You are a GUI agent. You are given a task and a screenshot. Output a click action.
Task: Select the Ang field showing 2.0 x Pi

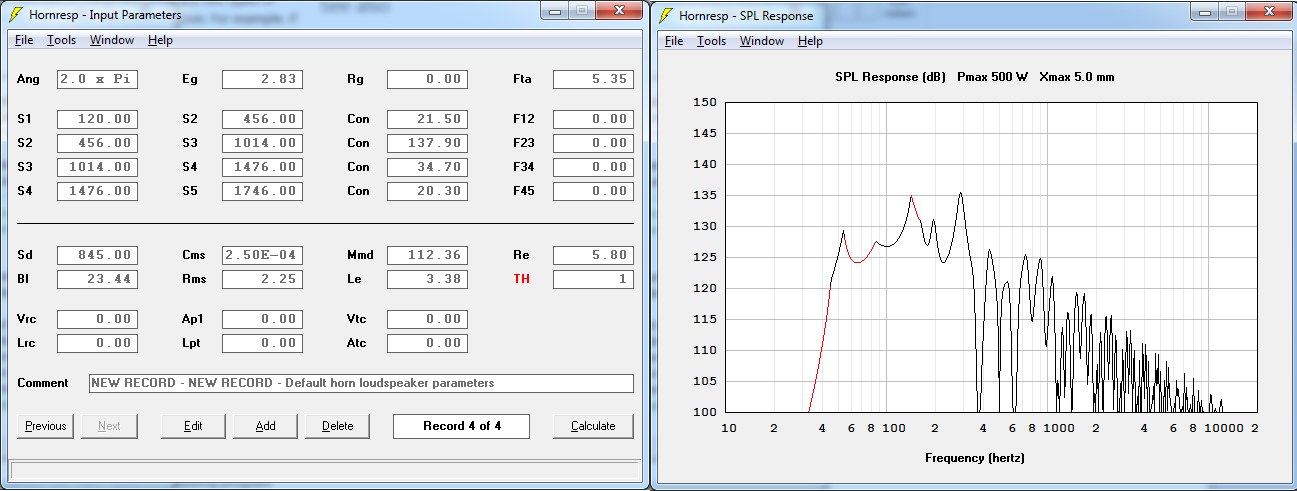click(97, 79)
